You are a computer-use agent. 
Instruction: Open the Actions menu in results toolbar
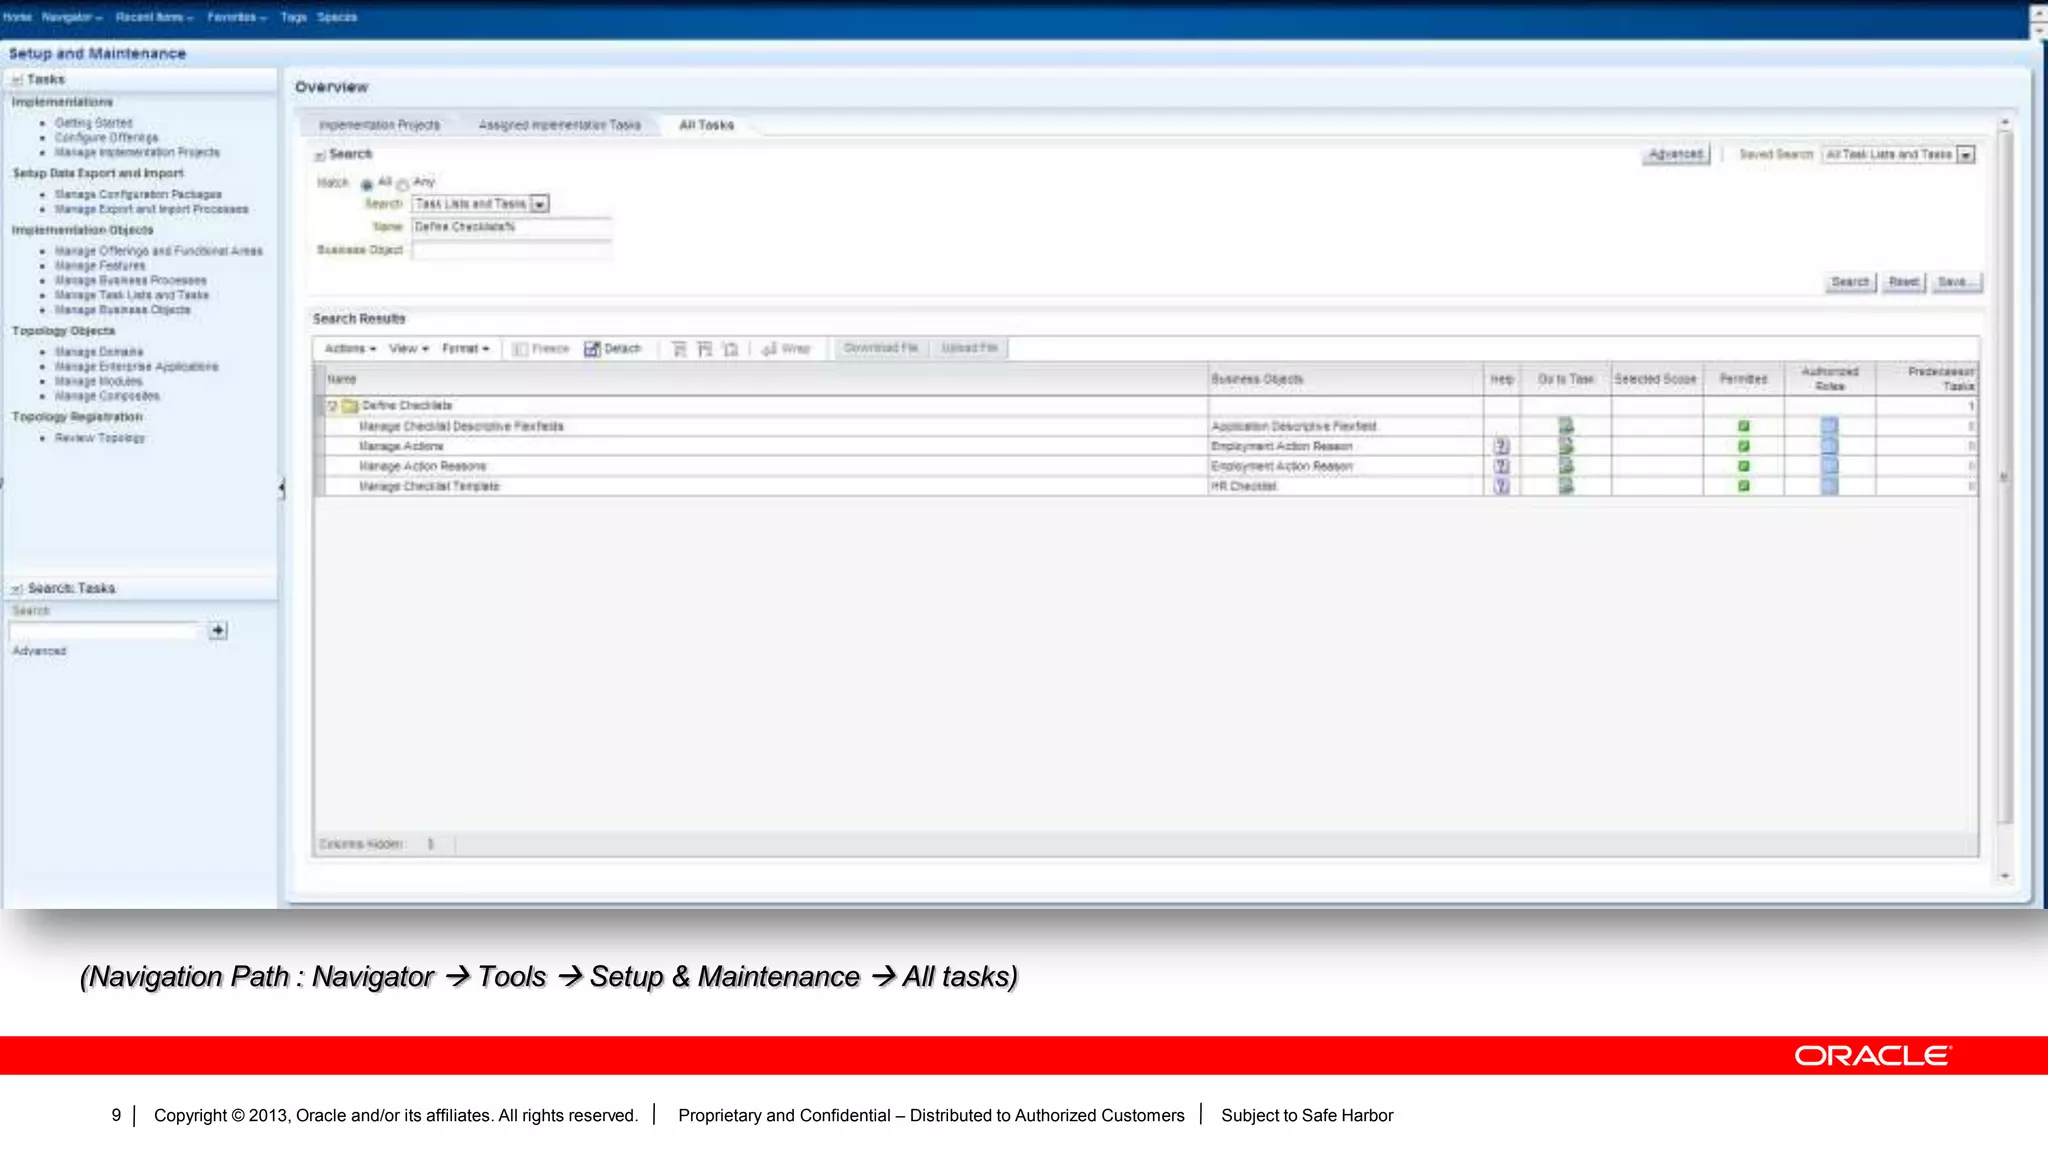click(x=350, y=349)
